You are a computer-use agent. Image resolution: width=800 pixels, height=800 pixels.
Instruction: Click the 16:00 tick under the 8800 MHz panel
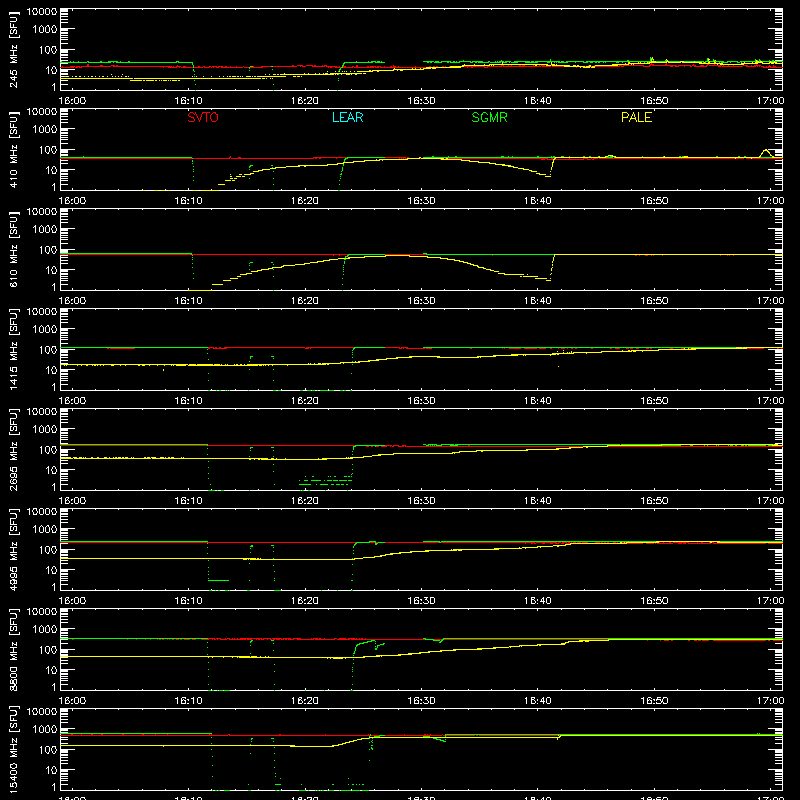[x=72, y=701]
